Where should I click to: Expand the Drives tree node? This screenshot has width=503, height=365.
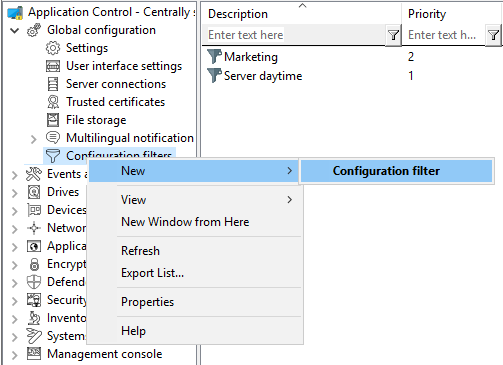[14, 193]
